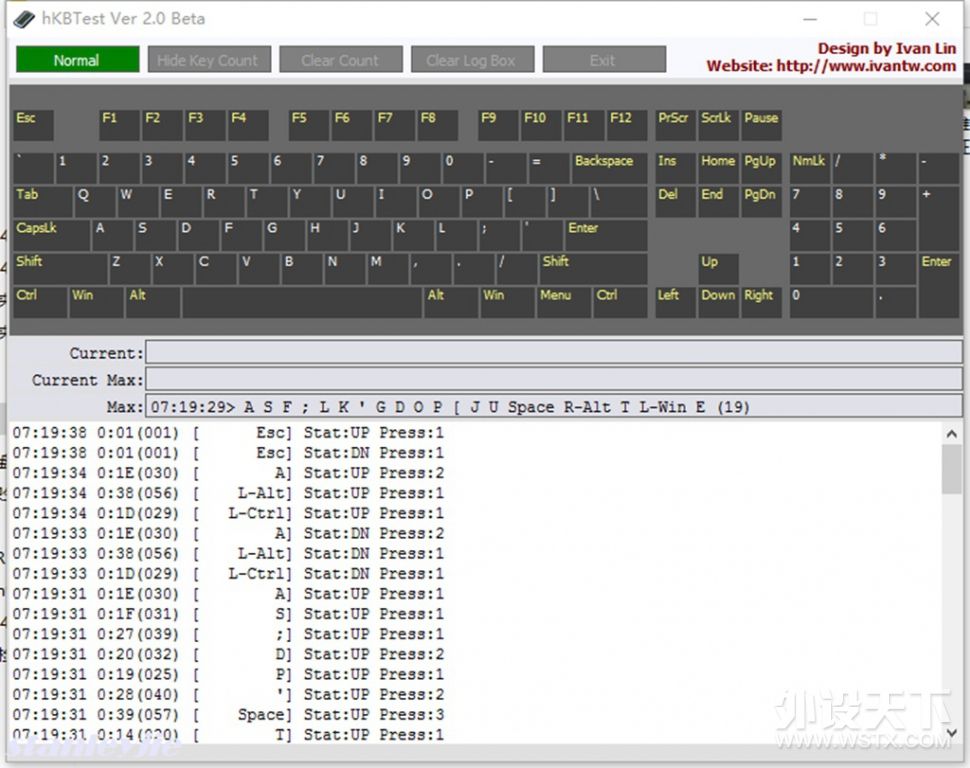
Task: Click the Ins key tile
Action: [x=675, y=169]
